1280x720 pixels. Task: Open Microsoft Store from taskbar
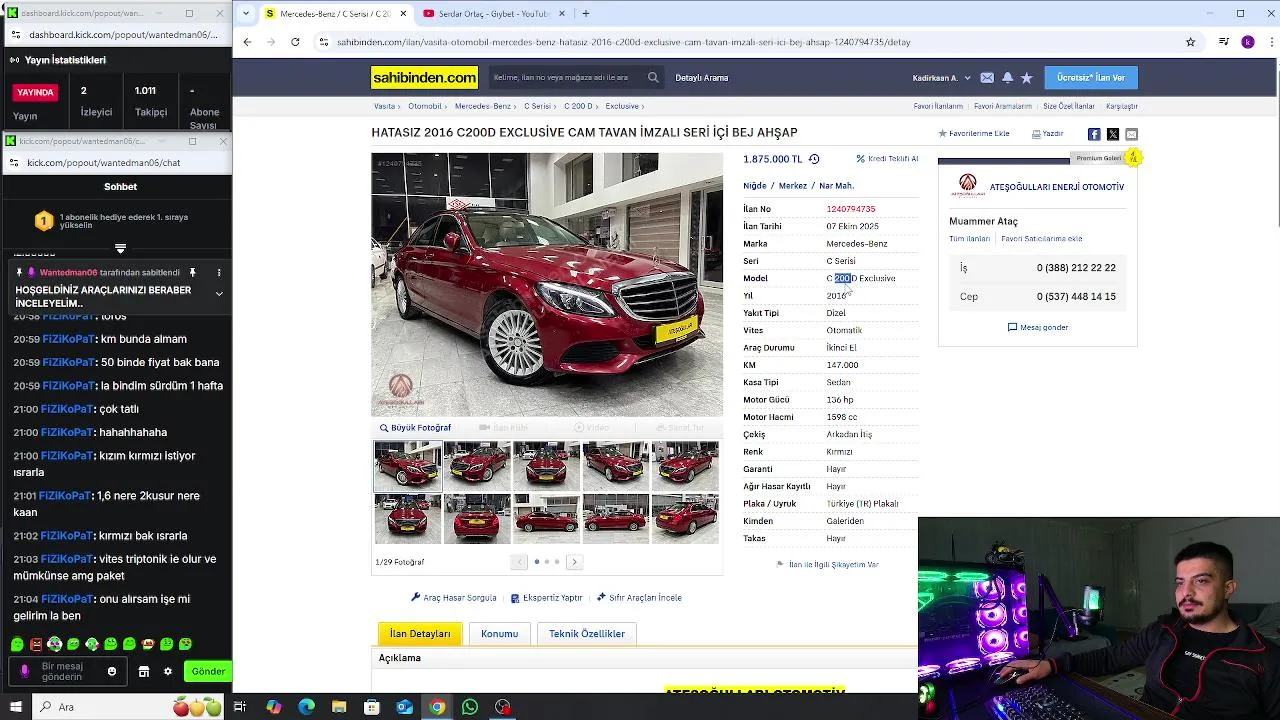click(x=371, y=707)
